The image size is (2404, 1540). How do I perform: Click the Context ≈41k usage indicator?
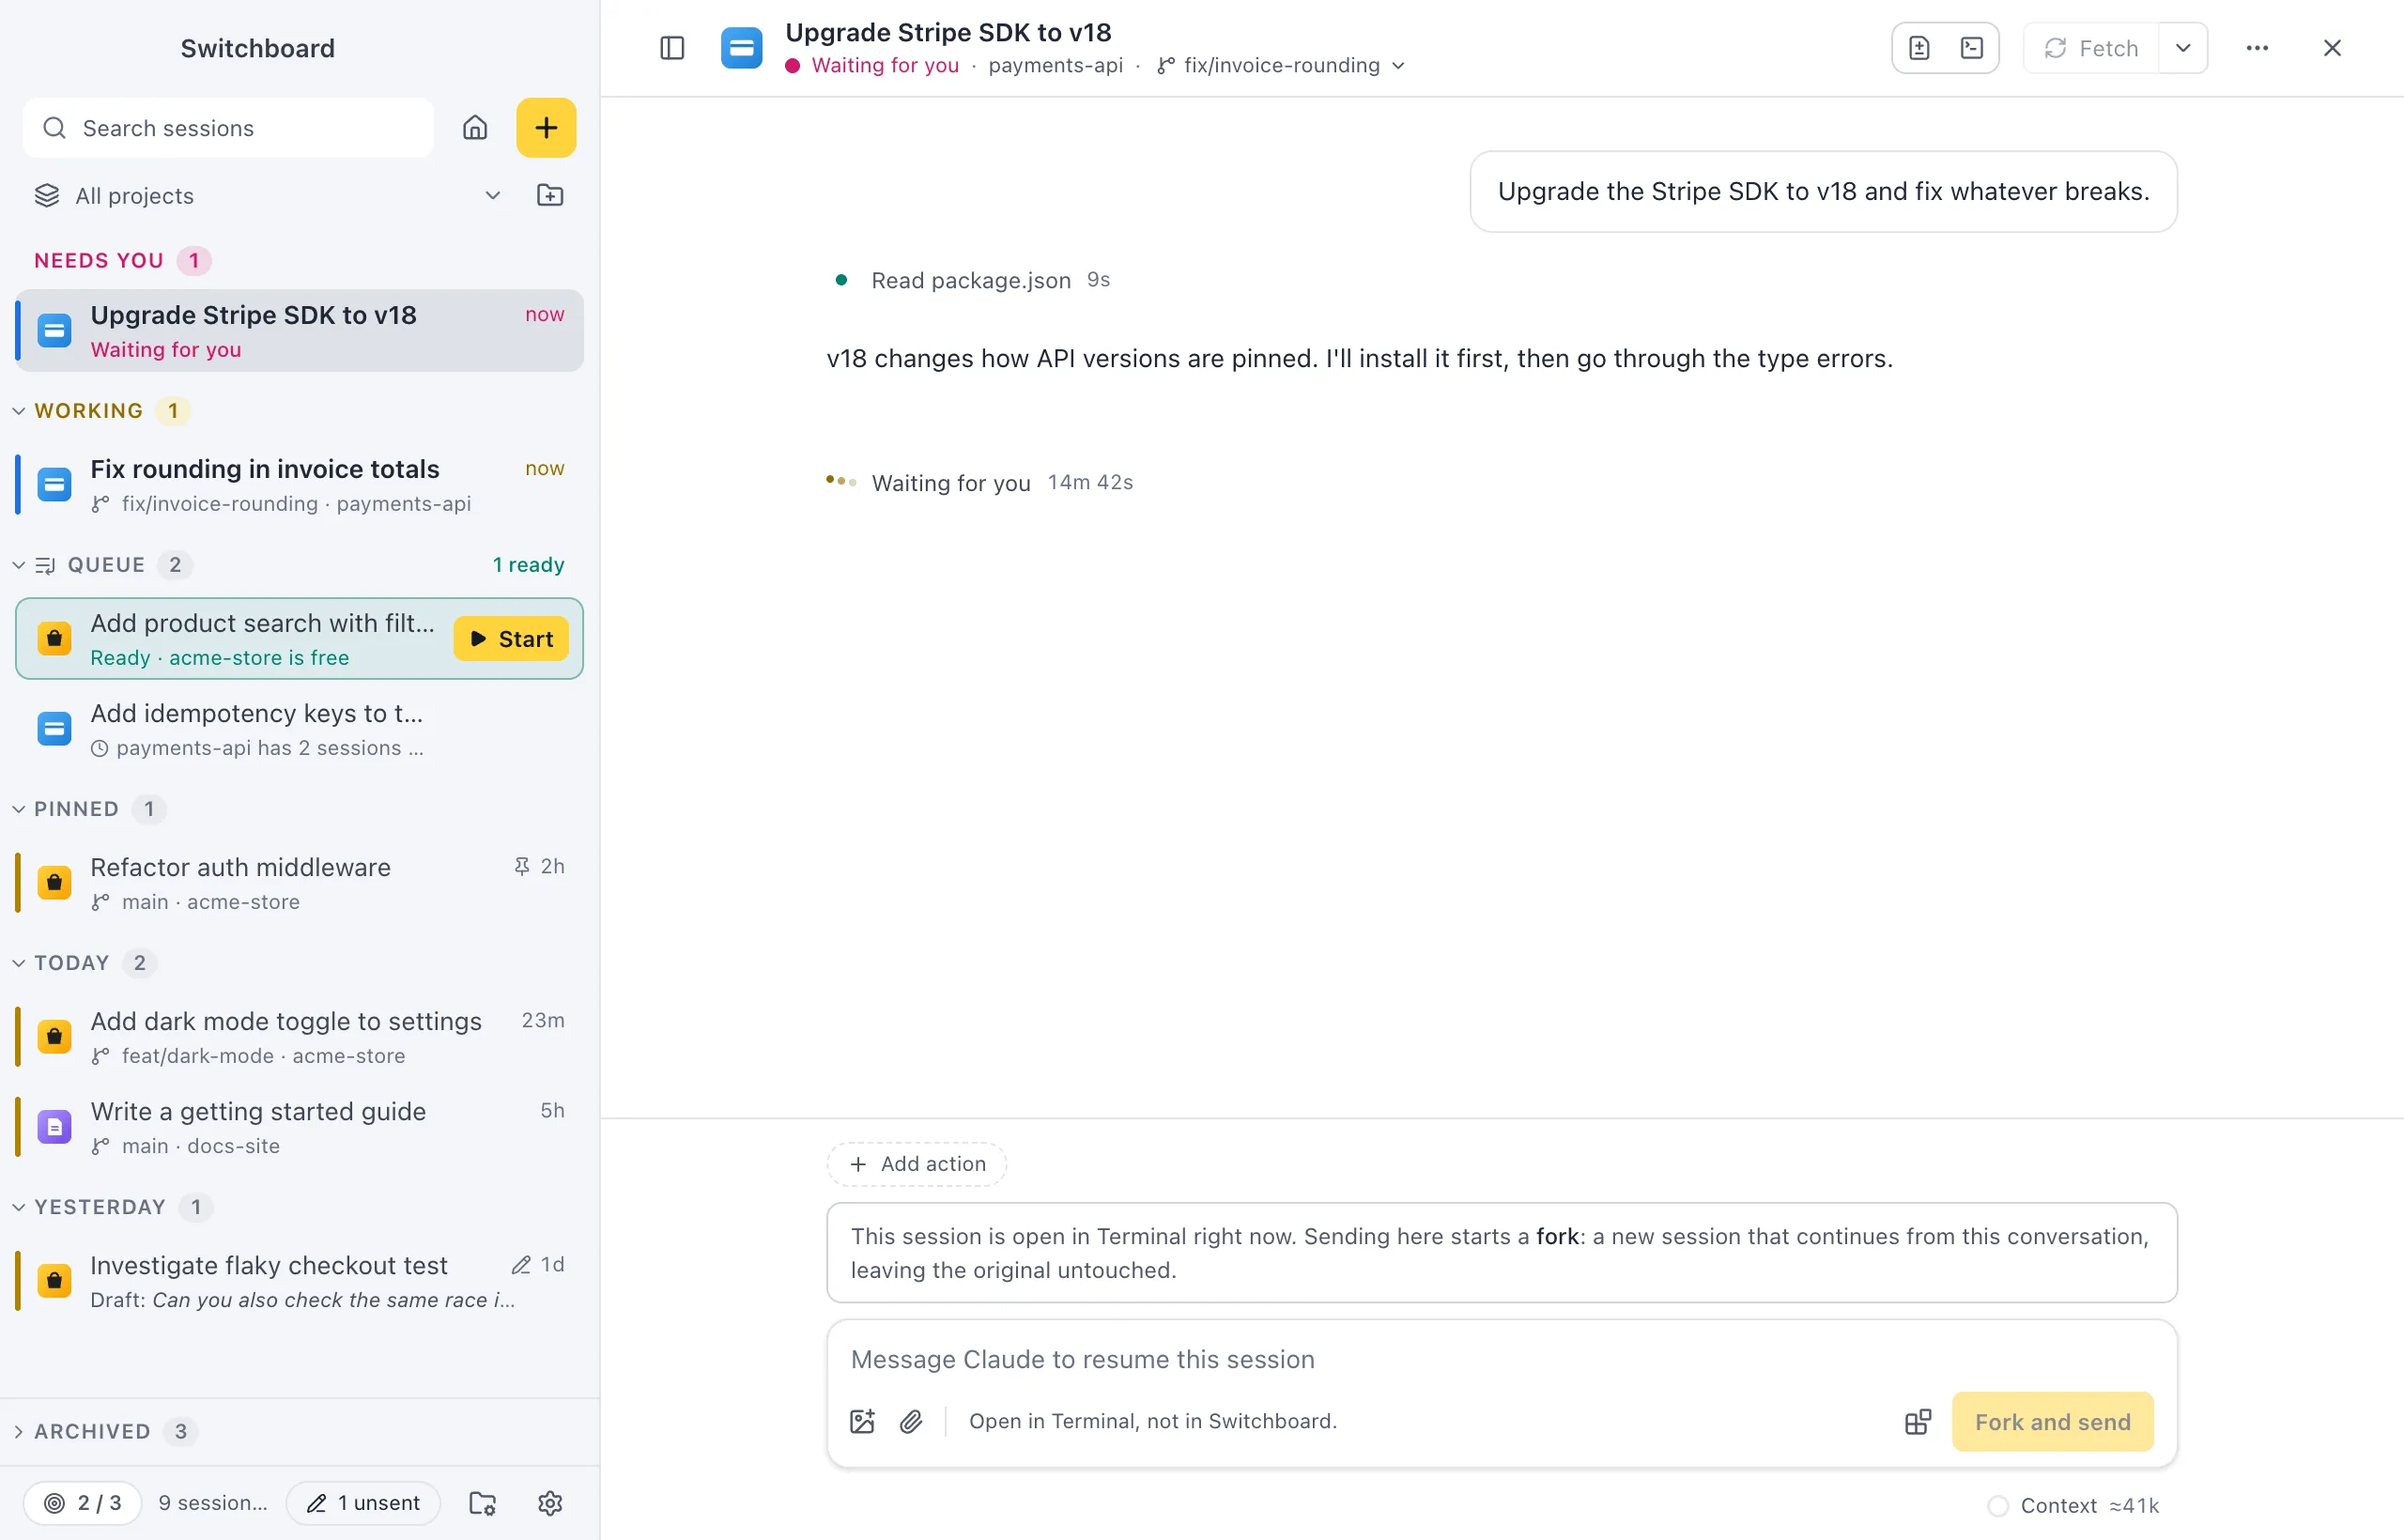point(2074,1506)
